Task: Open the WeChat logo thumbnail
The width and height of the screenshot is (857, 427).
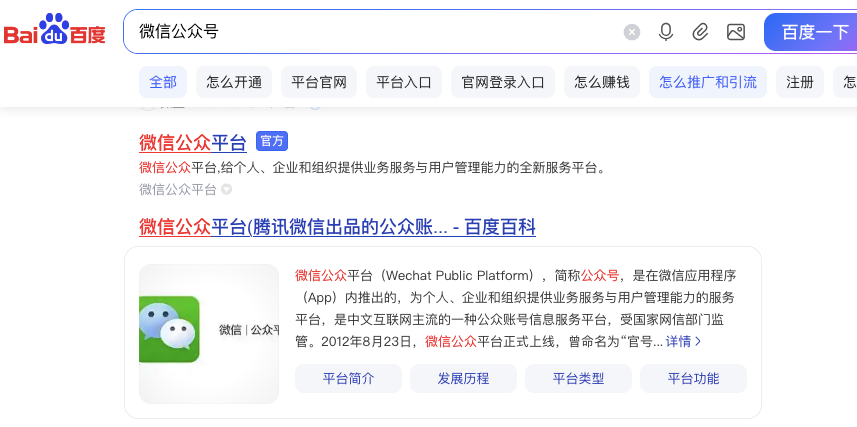Action: point(209,334)
